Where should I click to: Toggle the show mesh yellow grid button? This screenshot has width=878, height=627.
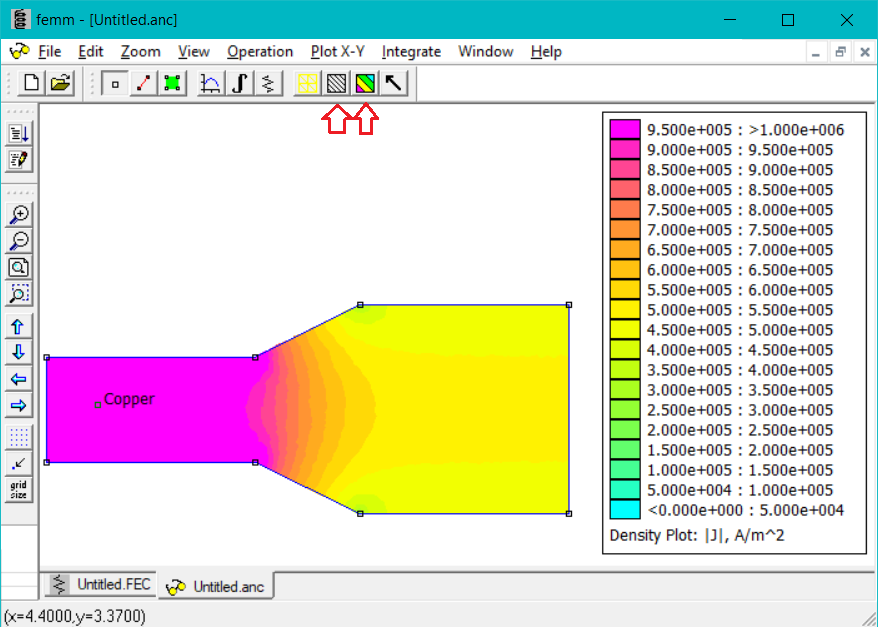point(307,84)
